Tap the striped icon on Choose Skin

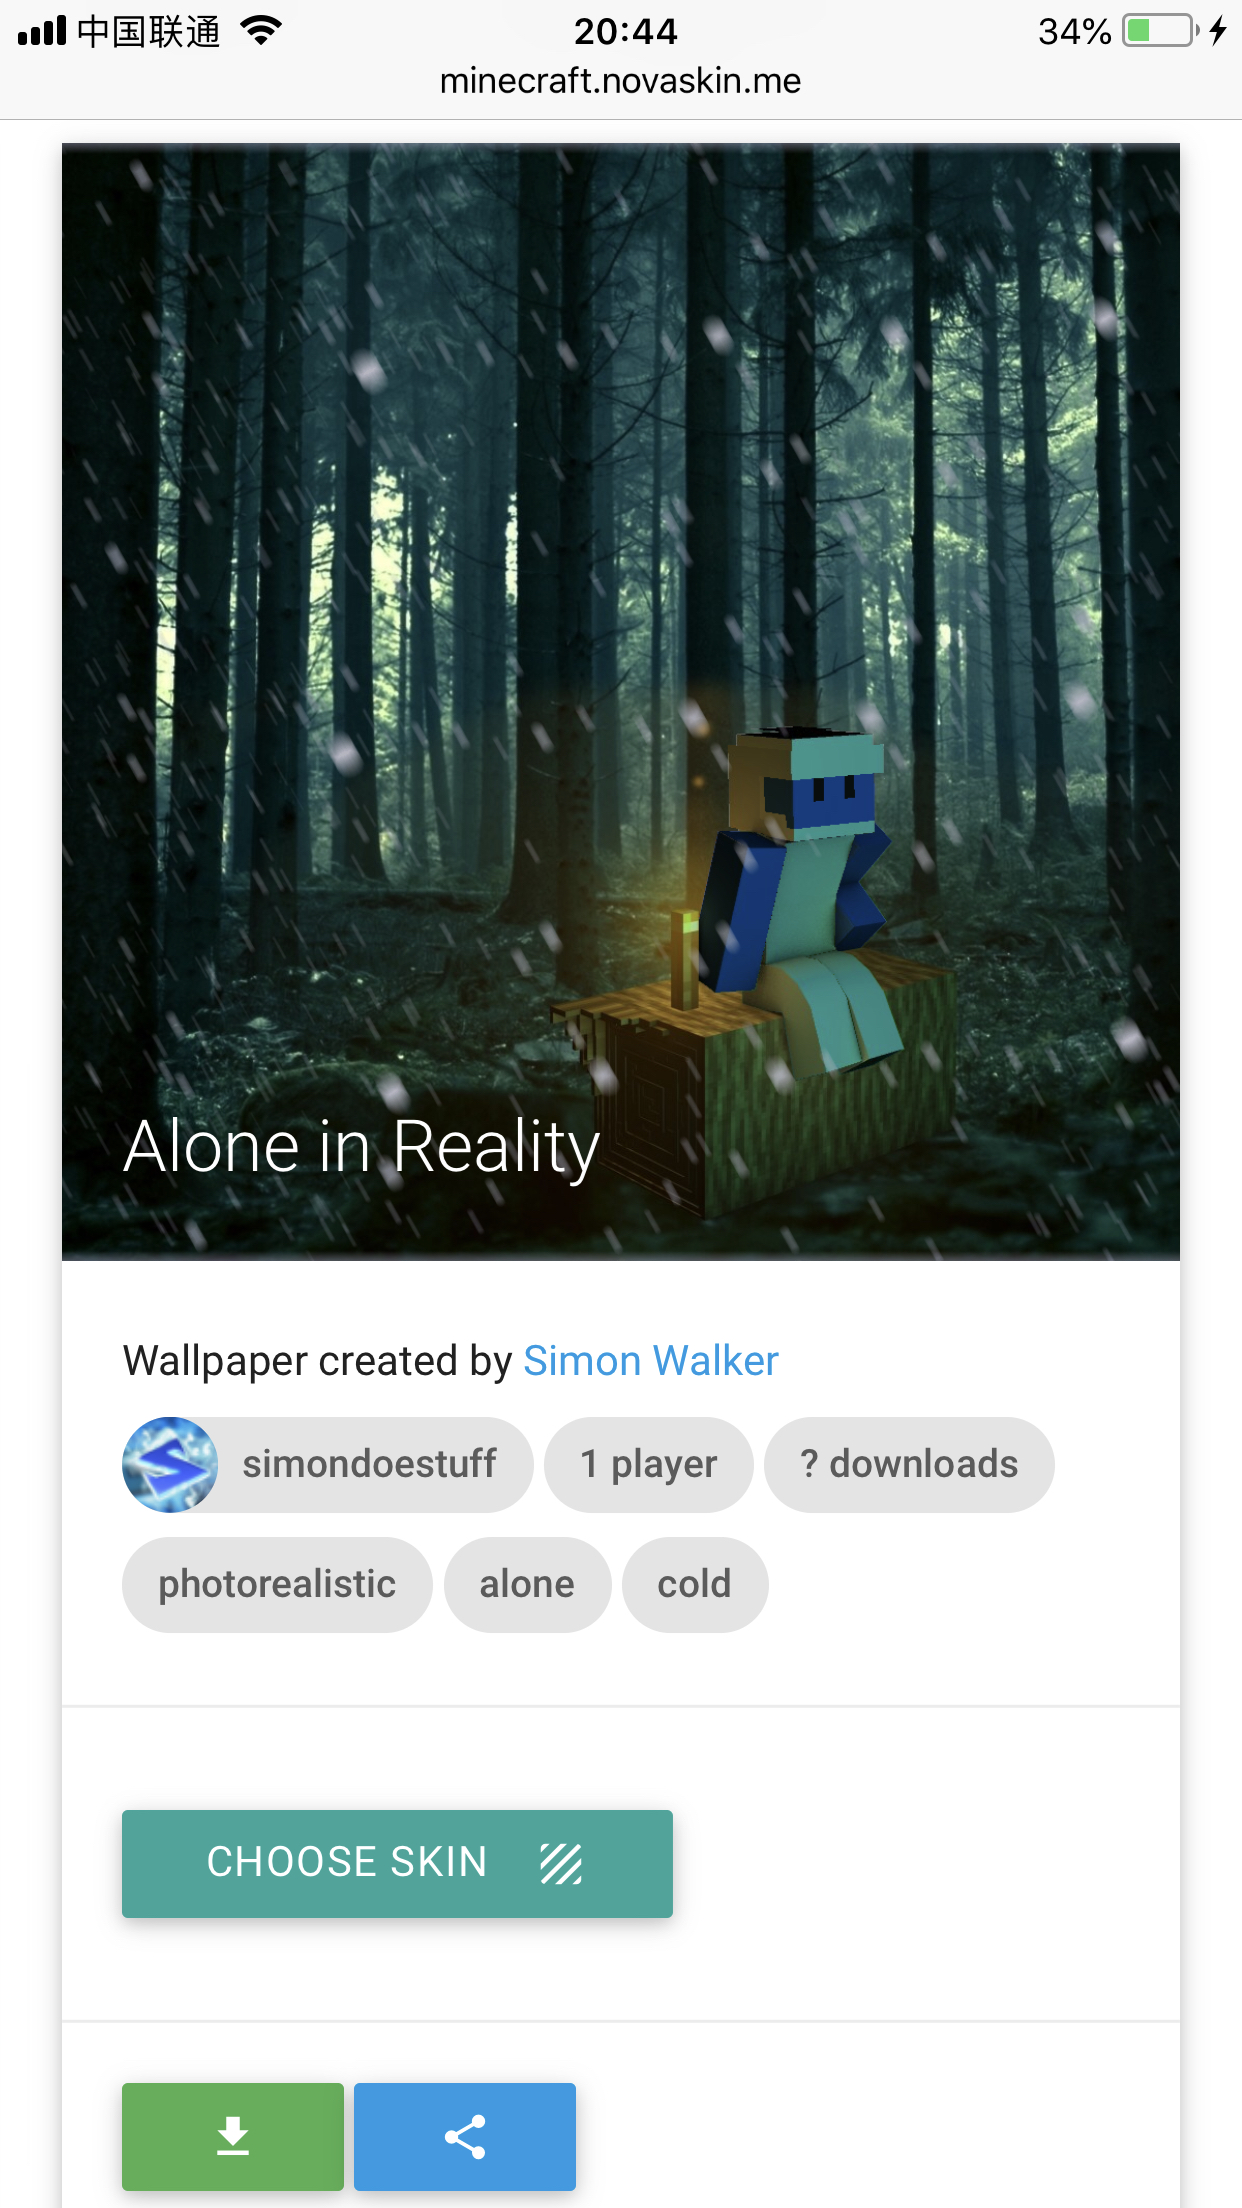click(561, 1863)
